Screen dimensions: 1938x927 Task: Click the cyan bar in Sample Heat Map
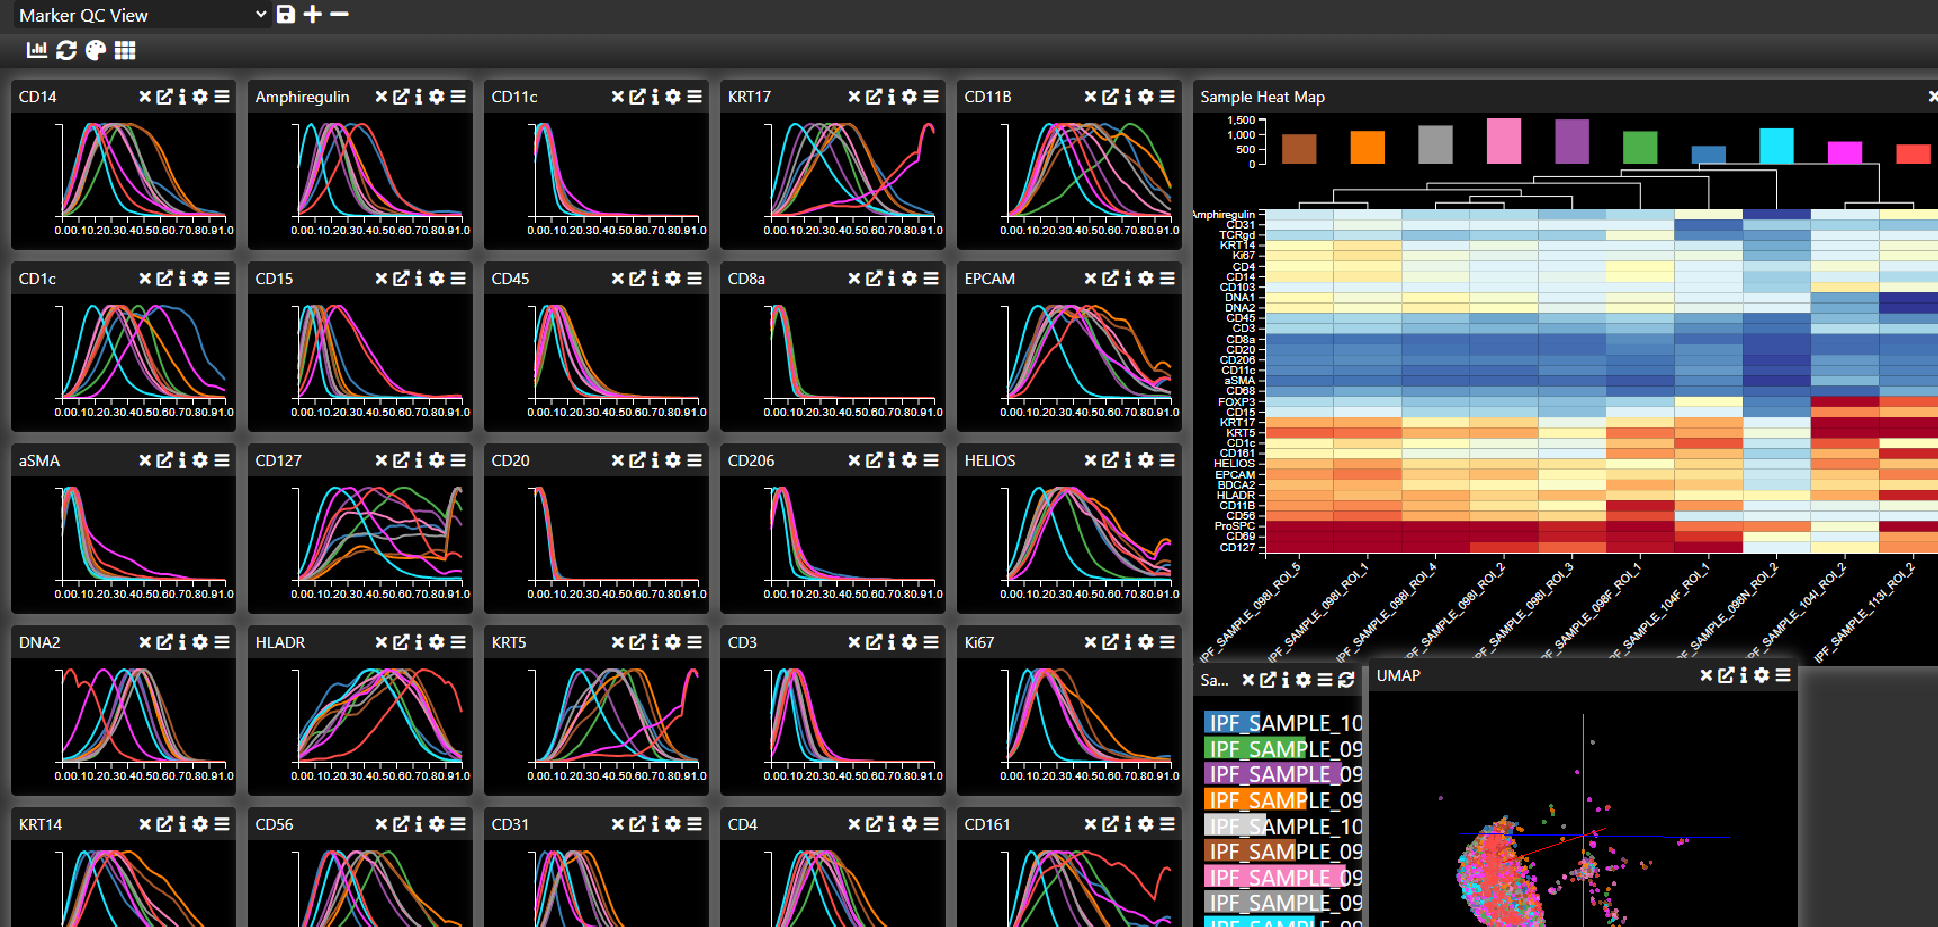1776,146
